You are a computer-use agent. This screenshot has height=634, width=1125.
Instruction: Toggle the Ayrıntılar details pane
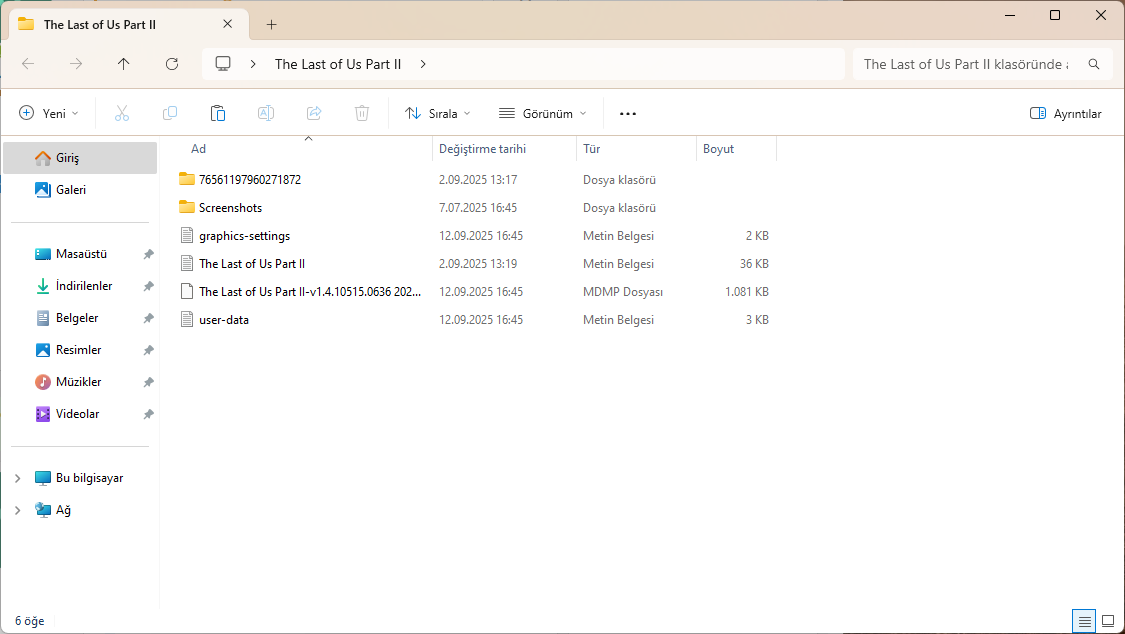point(1065,113)
